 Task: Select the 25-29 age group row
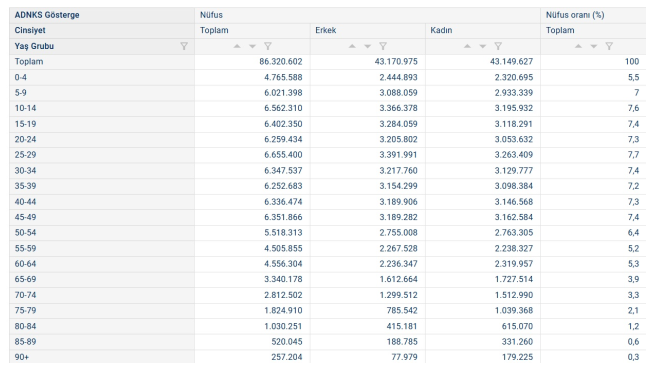(x=102, y=155)
